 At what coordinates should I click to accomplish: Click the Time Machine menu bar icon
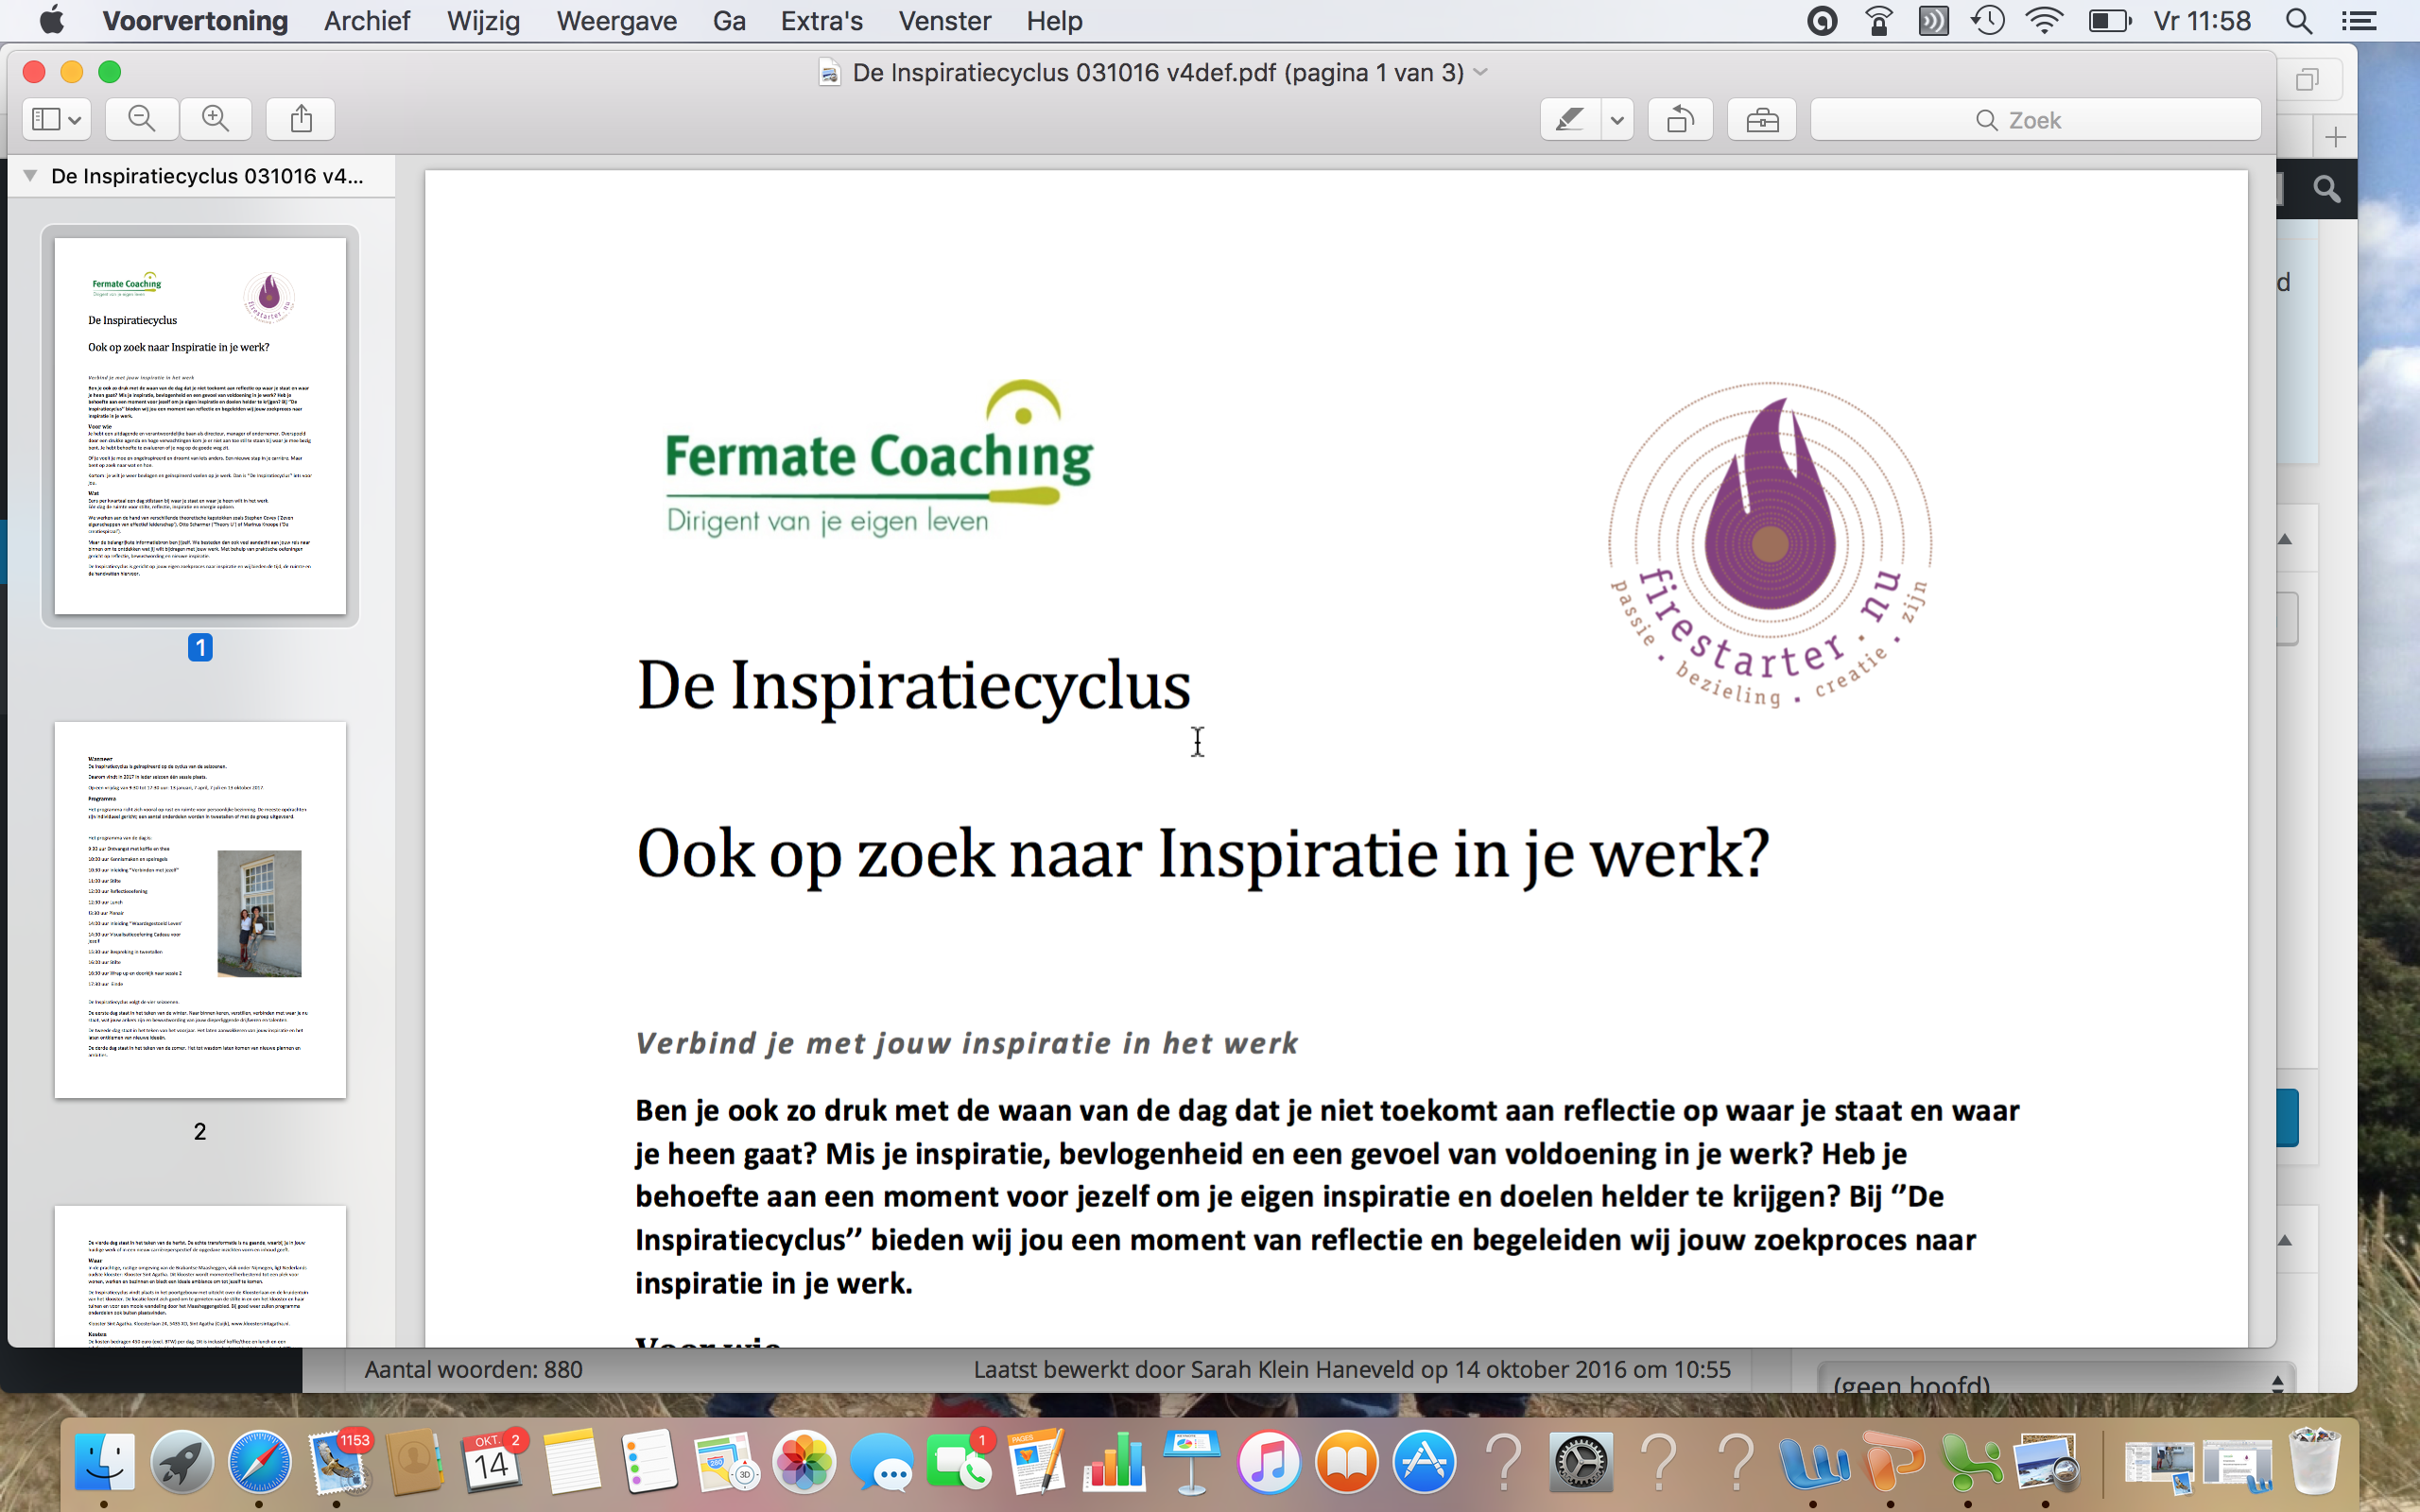1988,21
